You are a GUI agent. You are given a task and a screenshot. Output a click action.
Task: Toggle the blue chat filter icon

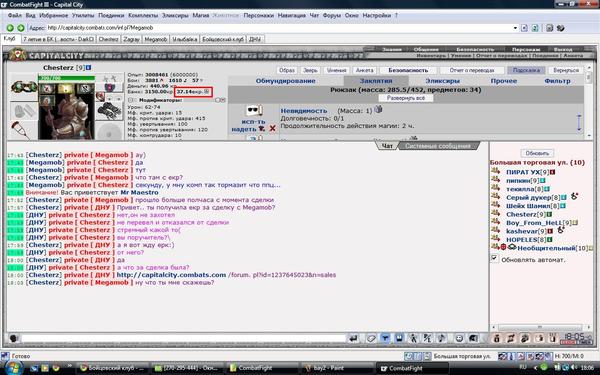(x=385, y=338)
